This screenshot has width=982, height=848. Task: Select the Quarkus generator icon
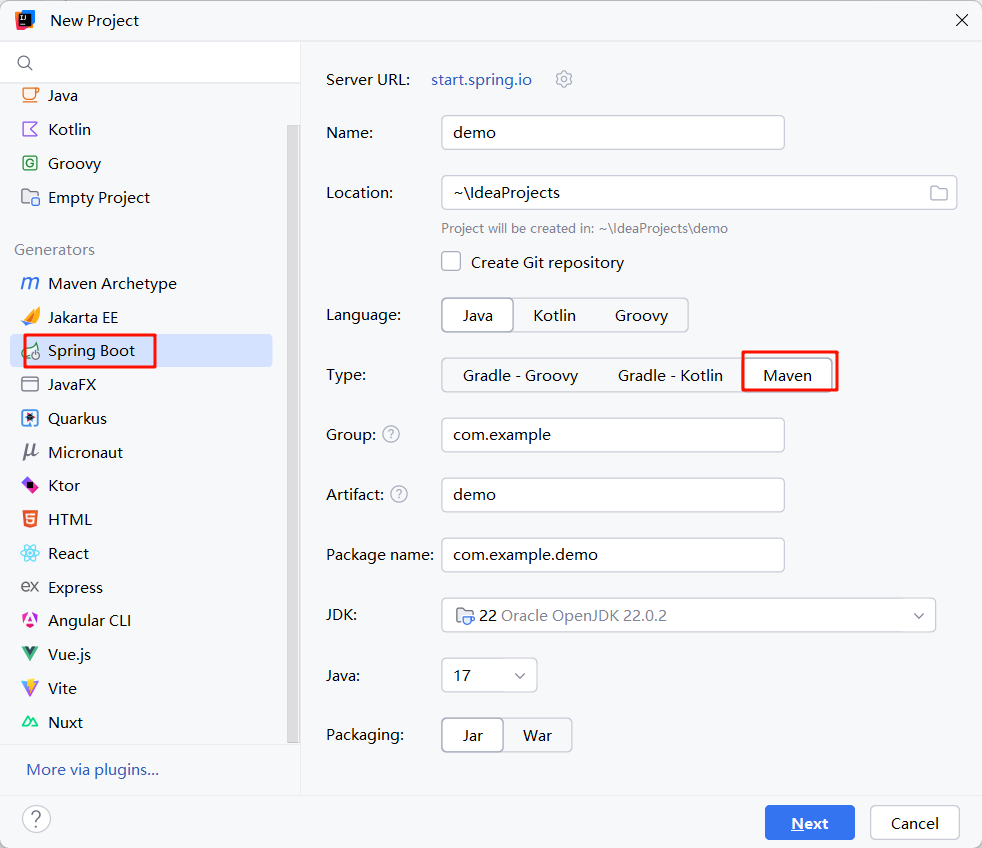[30, 418]
